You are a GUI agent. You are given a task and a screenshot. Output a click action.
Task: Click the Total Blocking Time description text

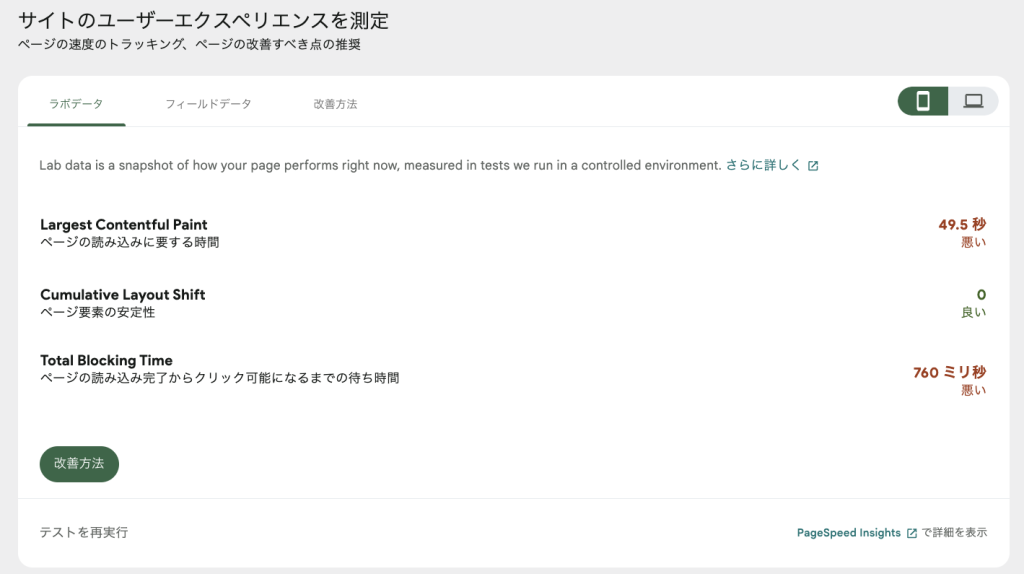pos(219,377)
